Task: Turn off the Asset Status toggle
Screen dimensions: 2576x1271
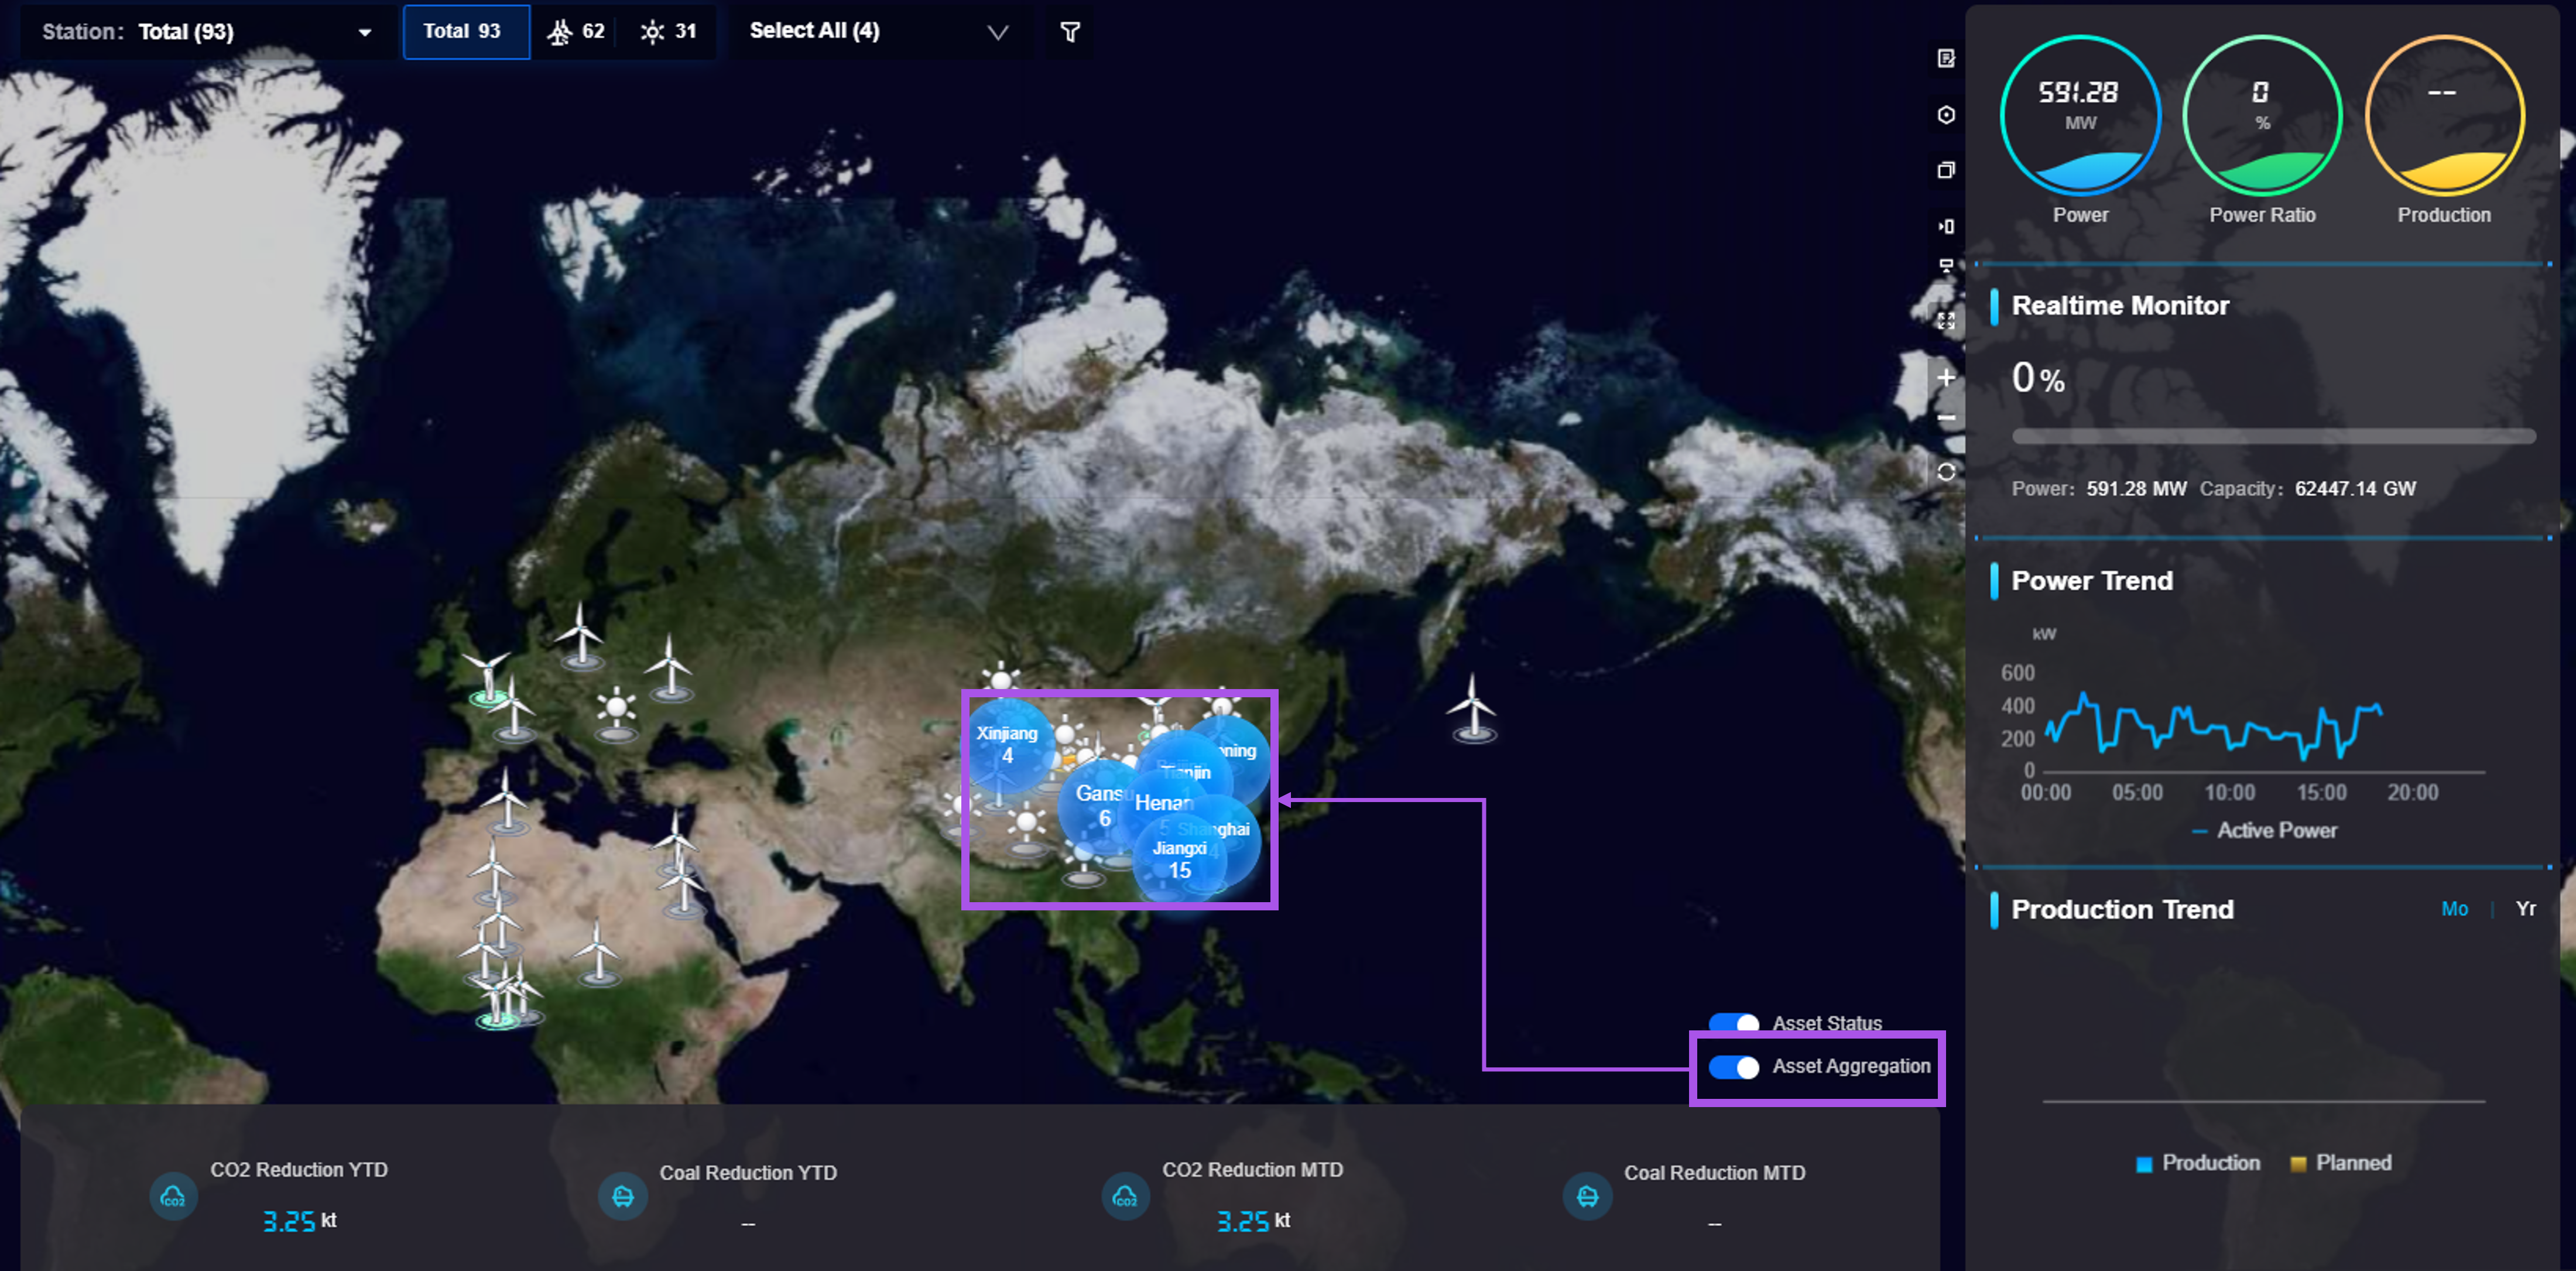Action: (x=1733, y=1023)
